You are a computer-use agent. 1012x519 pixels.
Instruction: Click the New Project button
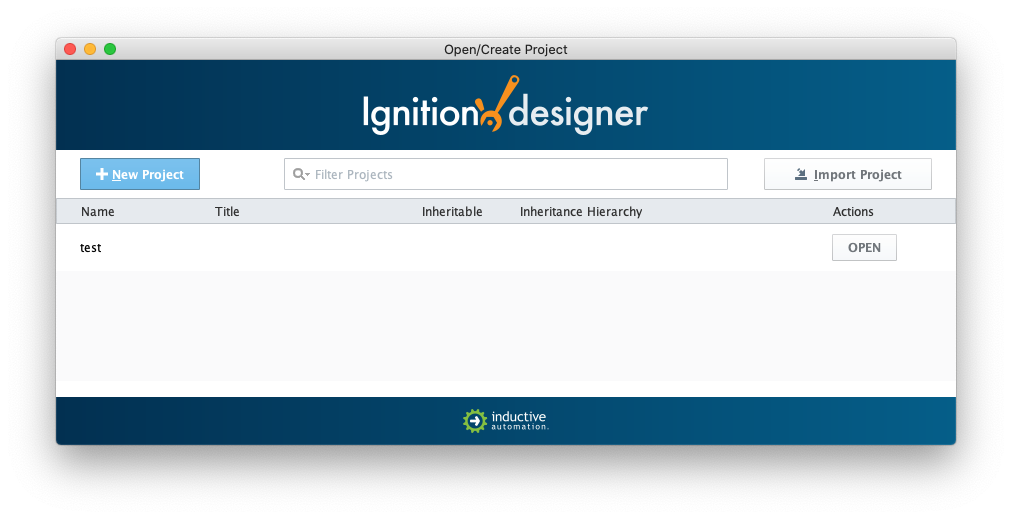(140, 174)
